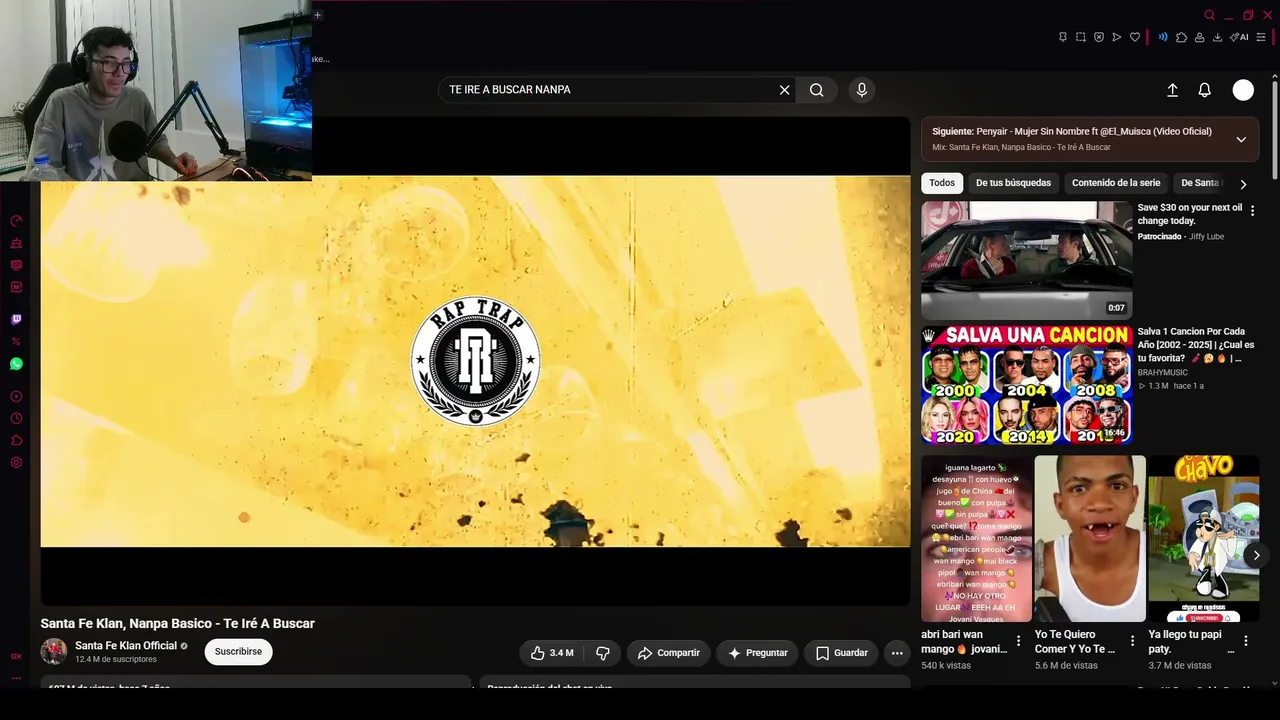Click the send/flow arrow icon in the toolbar
This screenshot has height=720, width=1280.
pos(1117,37)
